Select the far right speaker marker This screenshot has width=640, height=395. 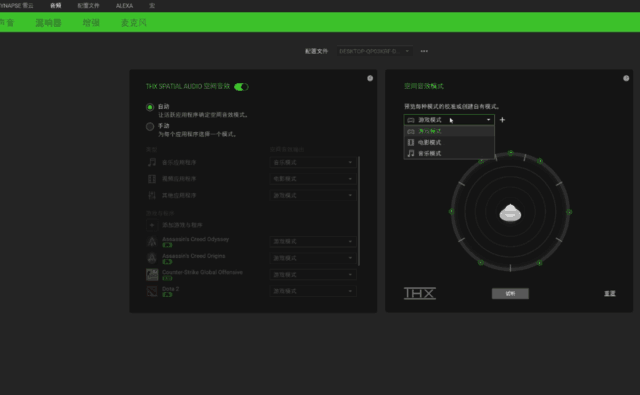[569, 212]
